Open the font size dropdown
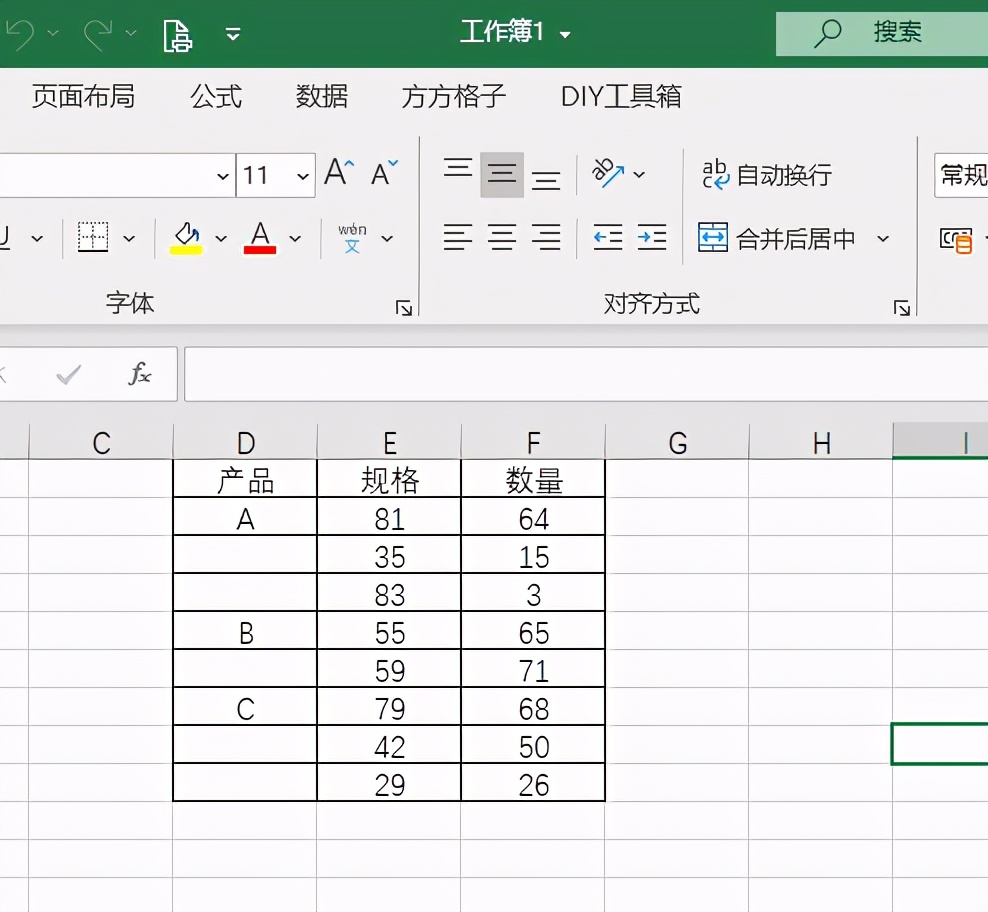 [303, 175]
